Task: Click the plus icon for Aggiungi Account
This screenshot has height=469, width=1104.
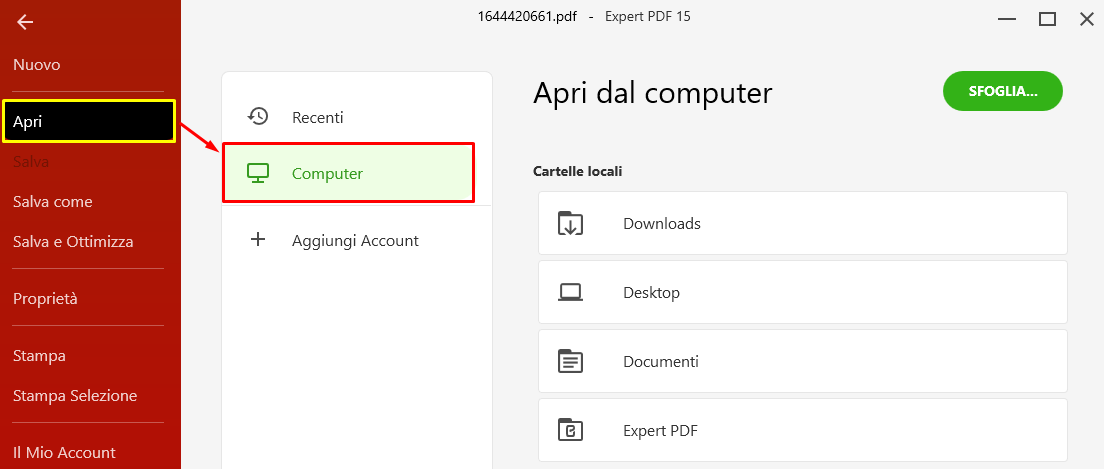Action: [258, 240]
